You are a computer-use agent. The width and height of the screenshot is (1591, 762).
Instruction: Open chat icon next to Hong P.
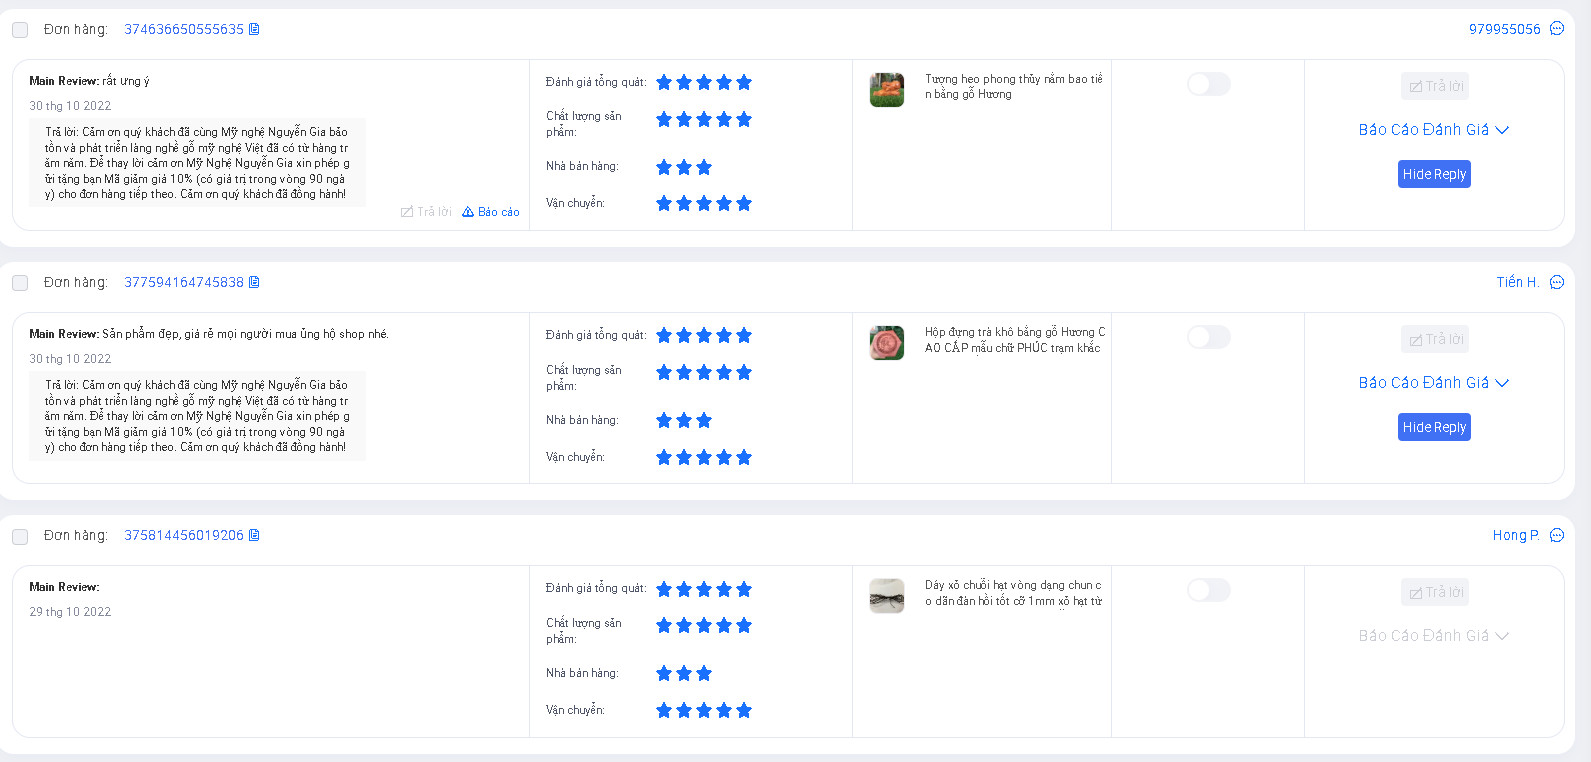coord(1557,535)
